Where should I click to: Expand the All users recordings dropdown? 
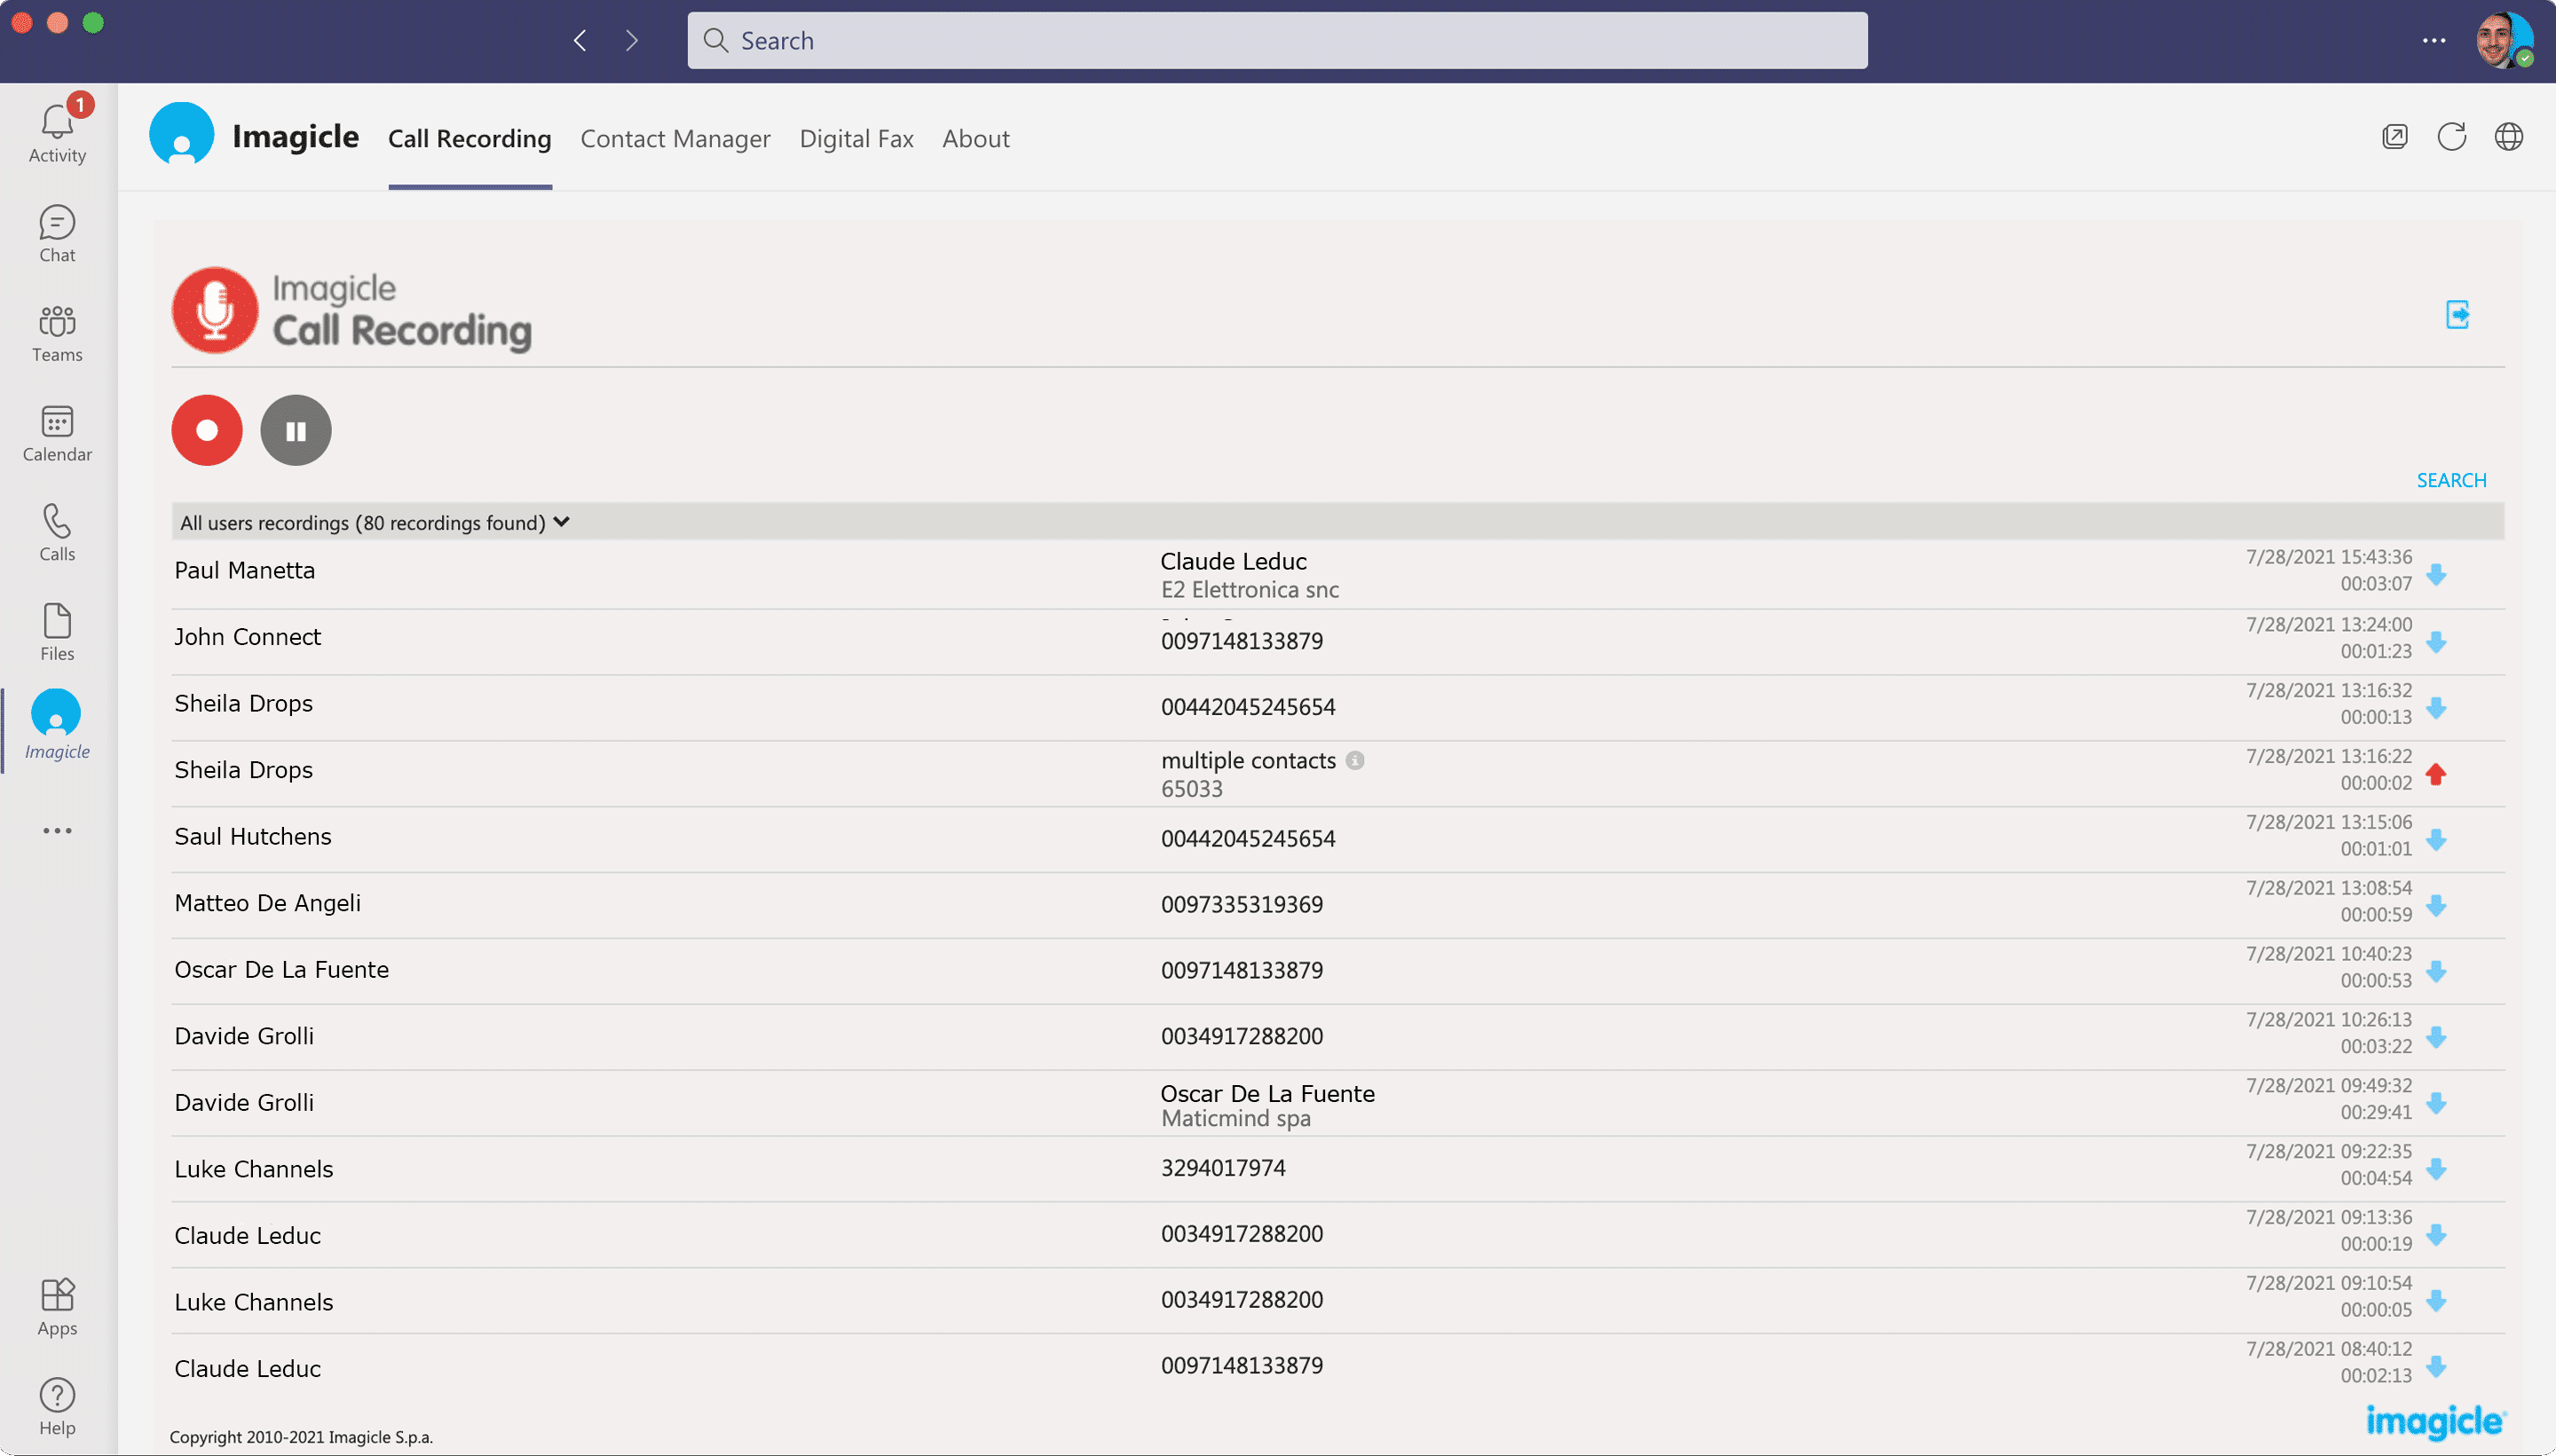[x=562, y=522]
